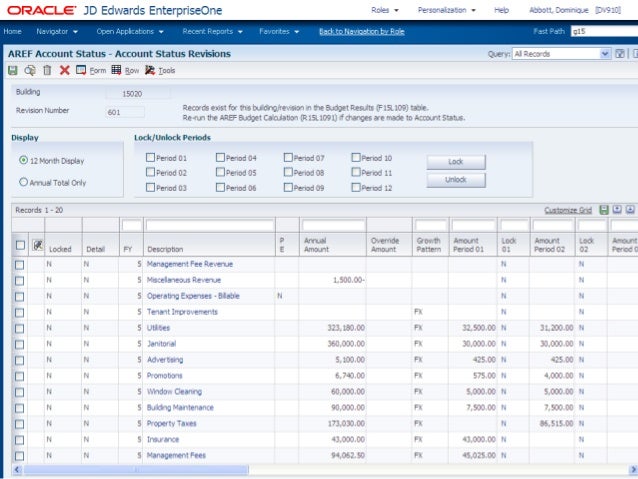Click the Building field value 15020

click(138, 94)
